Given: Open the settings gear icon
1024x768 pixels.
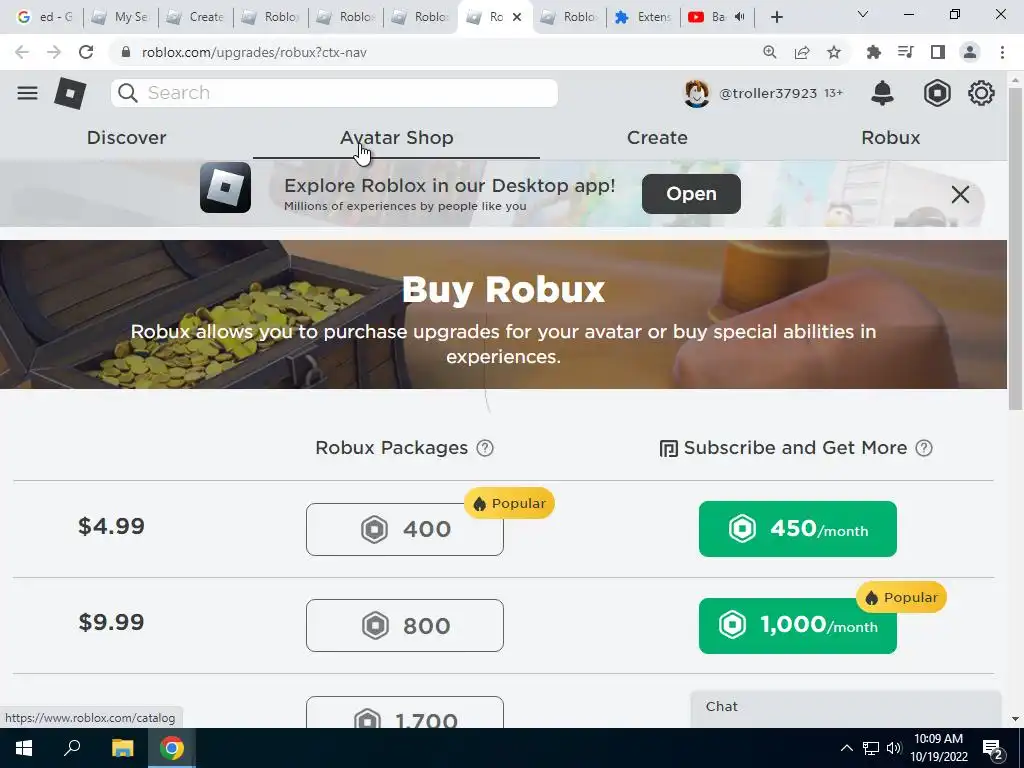Looking at the screenshot, I should point(981,93).
